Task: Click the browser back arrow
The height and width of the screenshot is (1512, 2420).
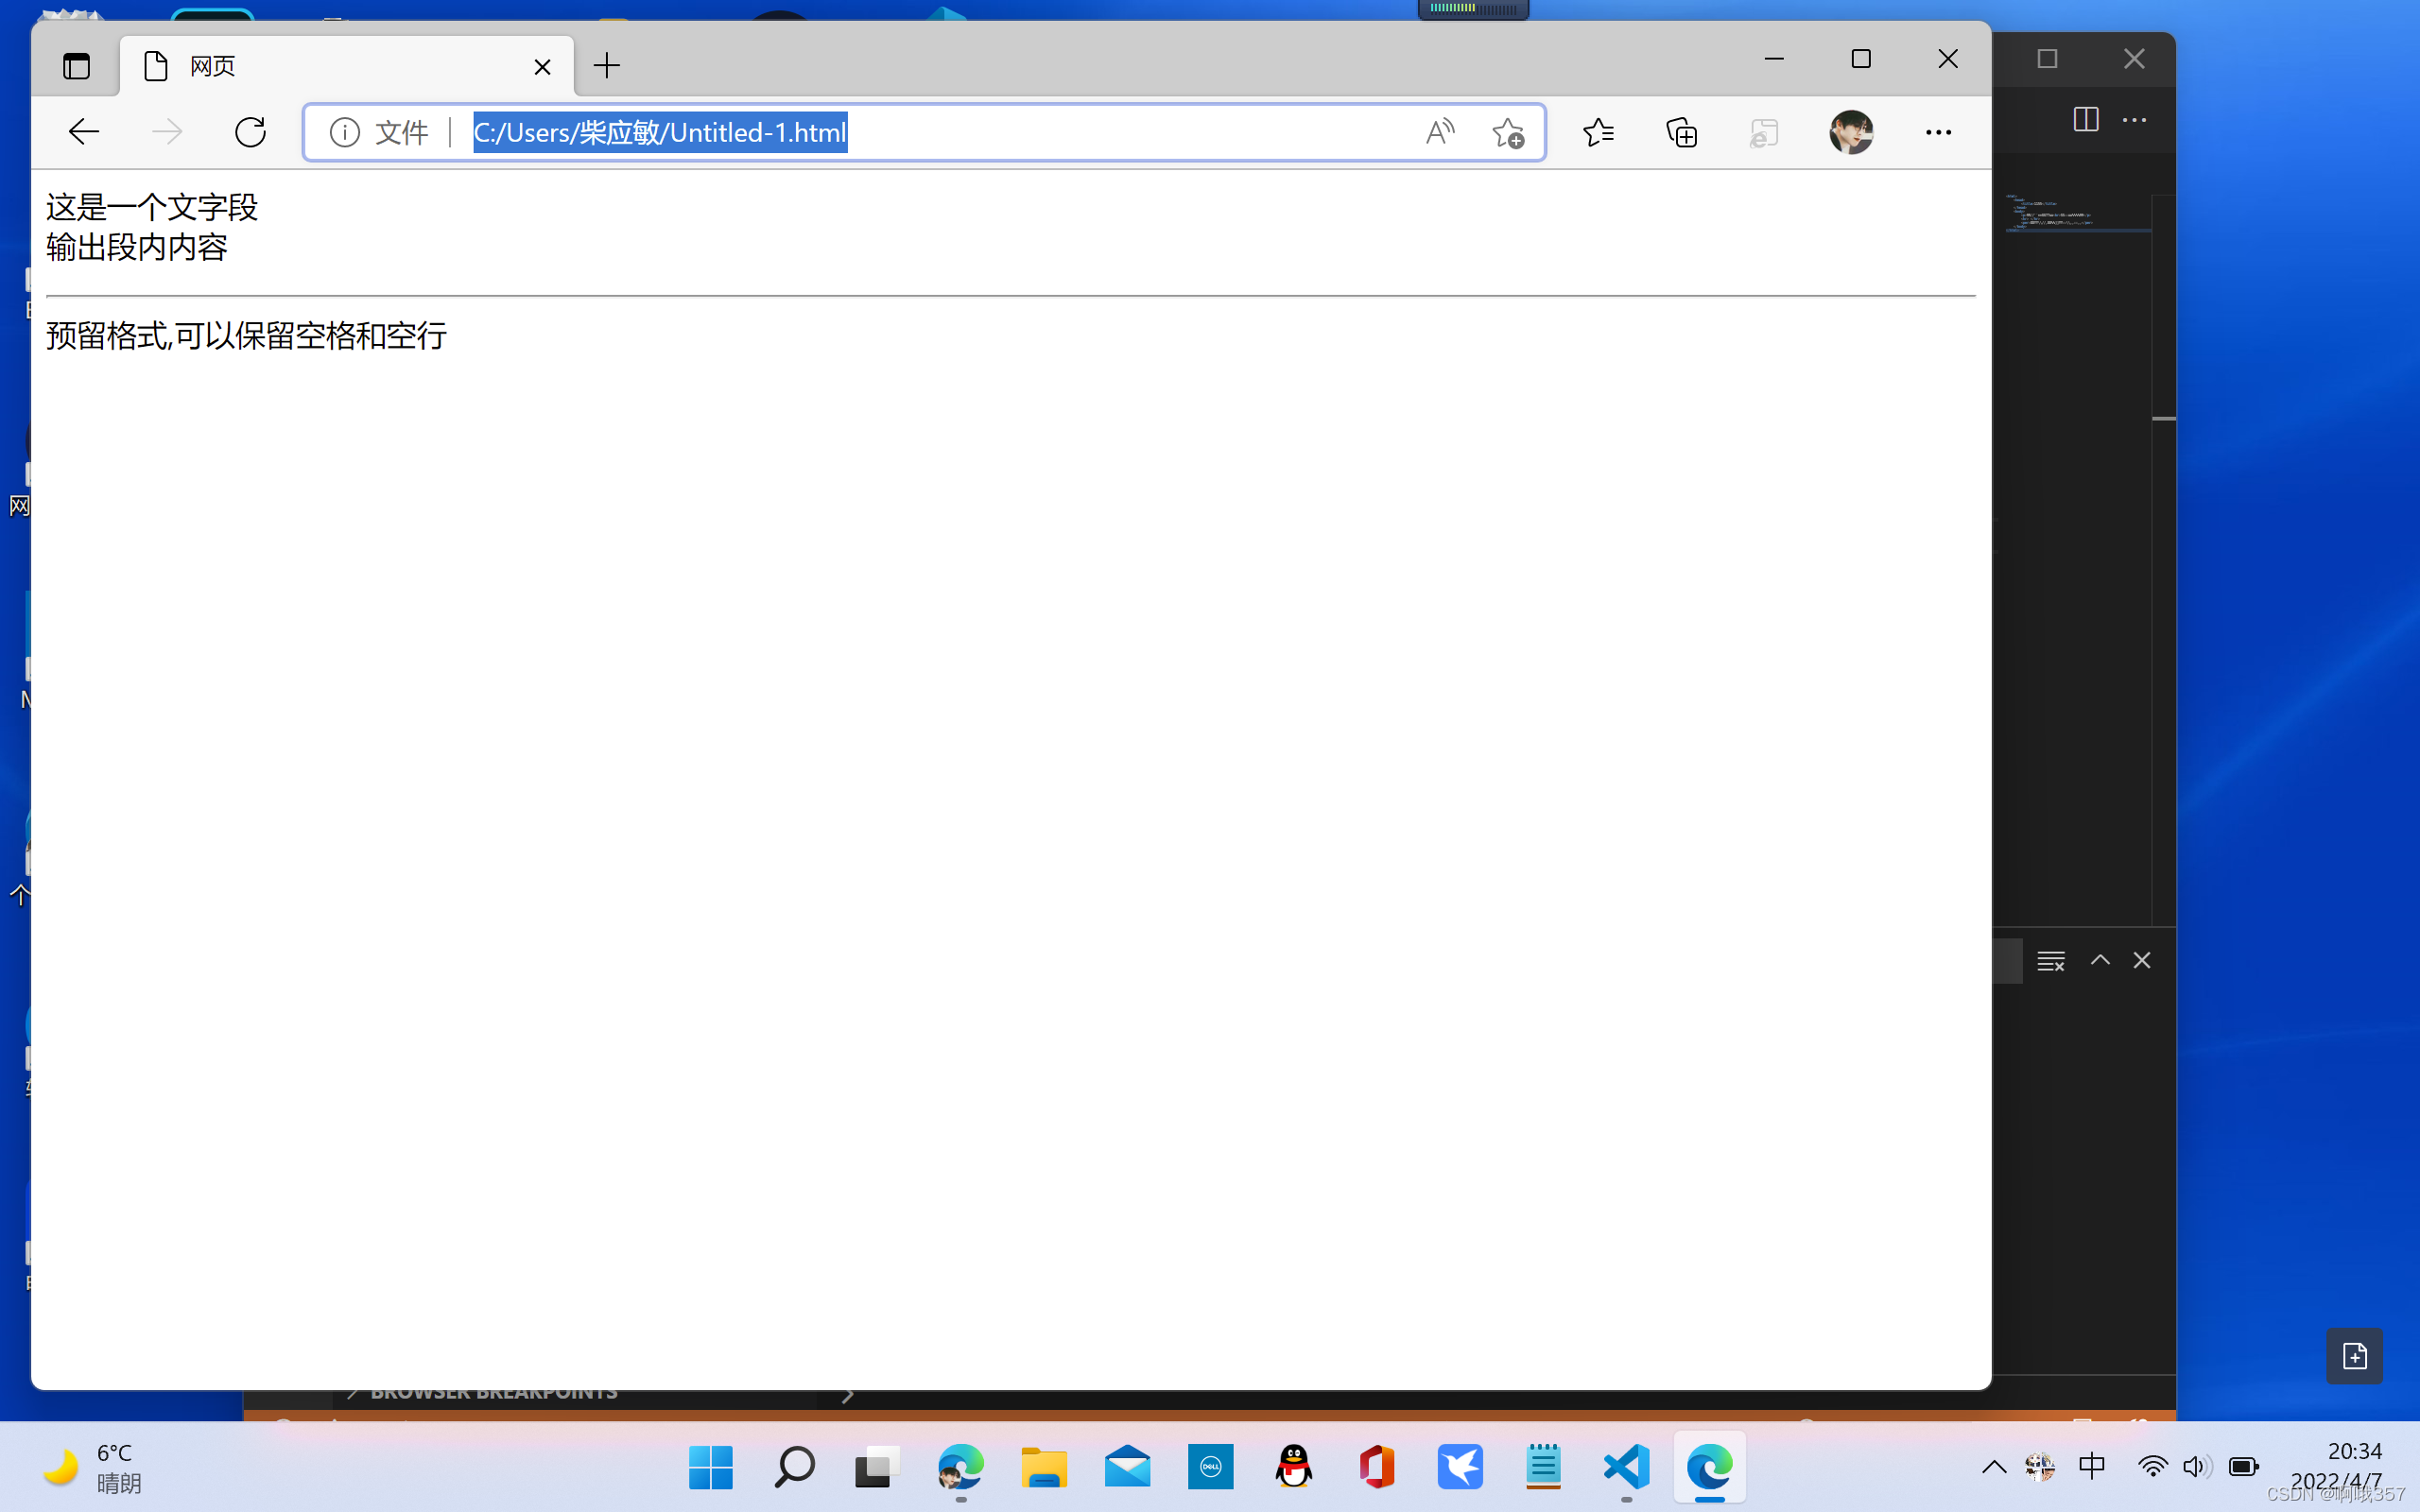Action: coord(84,132)
